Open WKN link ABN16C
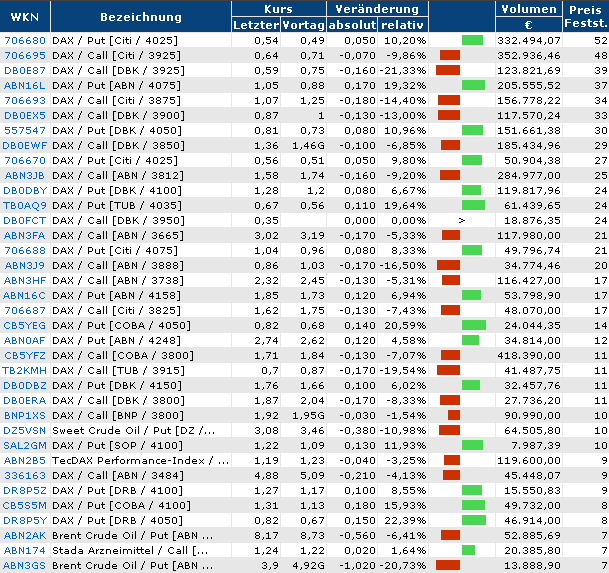 [25, 296]
